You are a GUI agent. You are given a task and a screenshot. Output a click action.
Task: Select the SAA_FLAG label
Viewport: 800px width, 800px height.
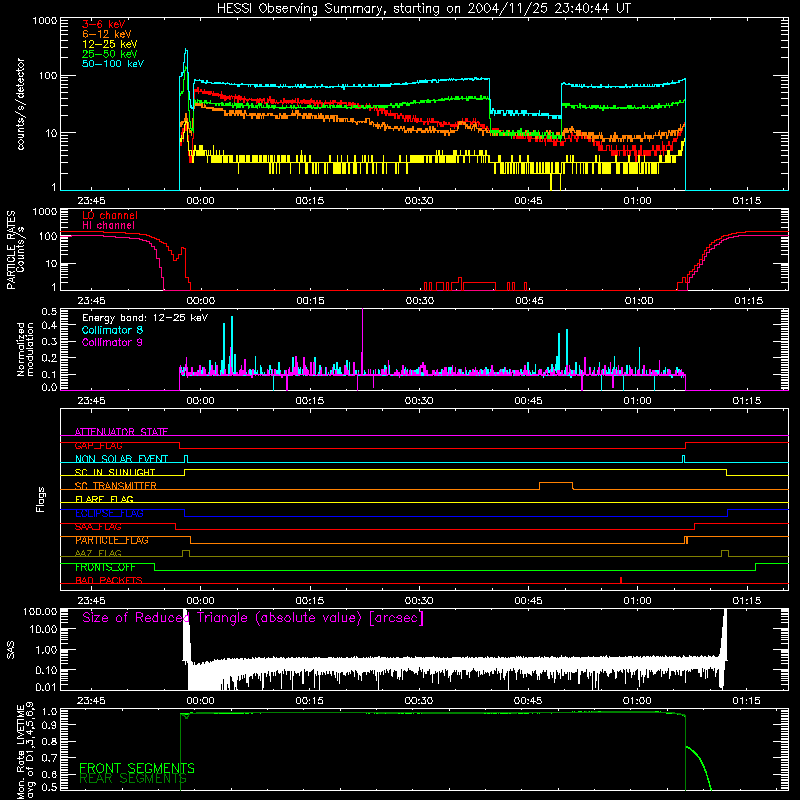click(98, 527)
